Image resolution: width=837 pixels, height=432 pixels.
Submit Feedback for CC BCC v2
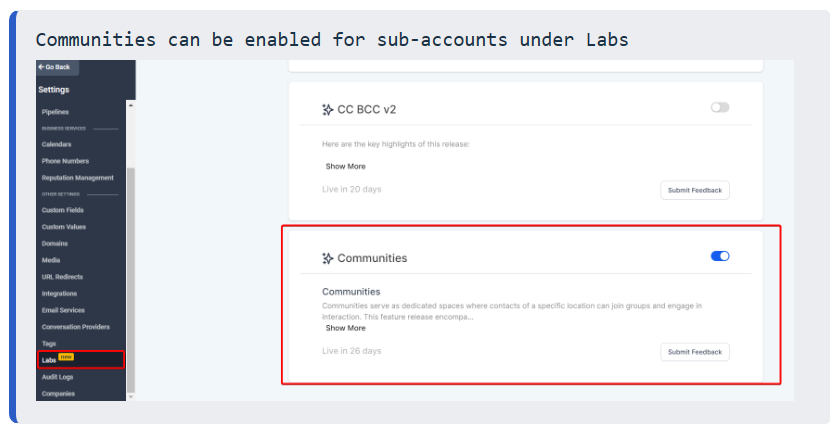tap(694, 191)
